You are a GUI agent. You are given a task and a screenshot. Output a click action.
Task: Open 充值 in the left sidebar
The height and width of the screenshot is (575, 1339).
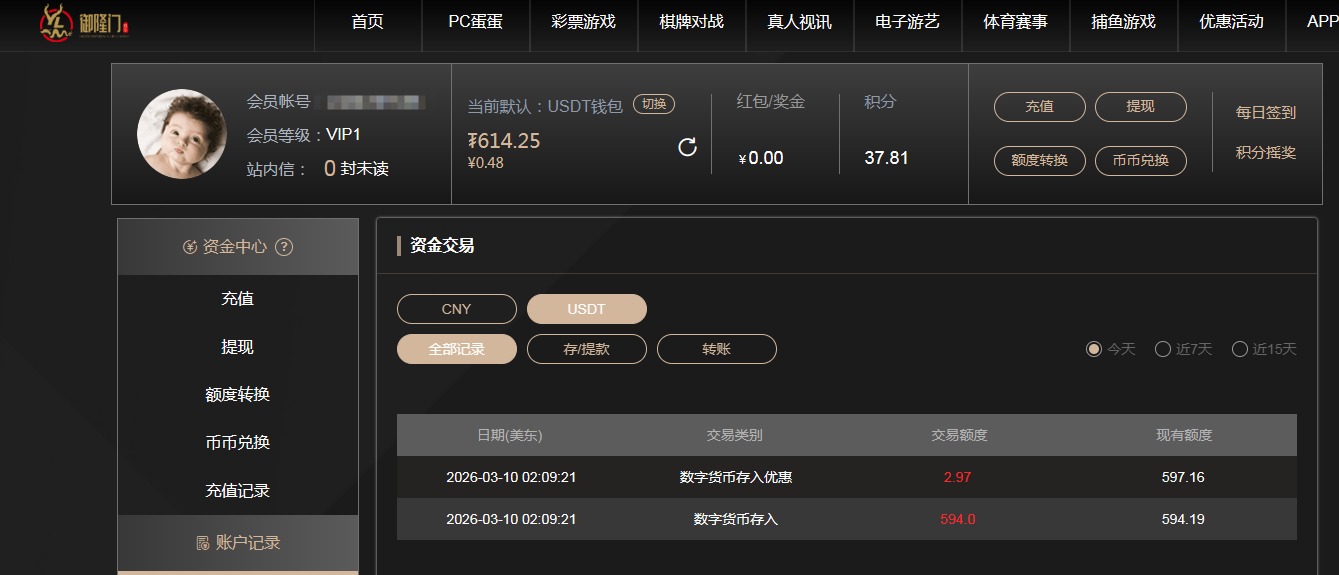[x=238, y=299]
